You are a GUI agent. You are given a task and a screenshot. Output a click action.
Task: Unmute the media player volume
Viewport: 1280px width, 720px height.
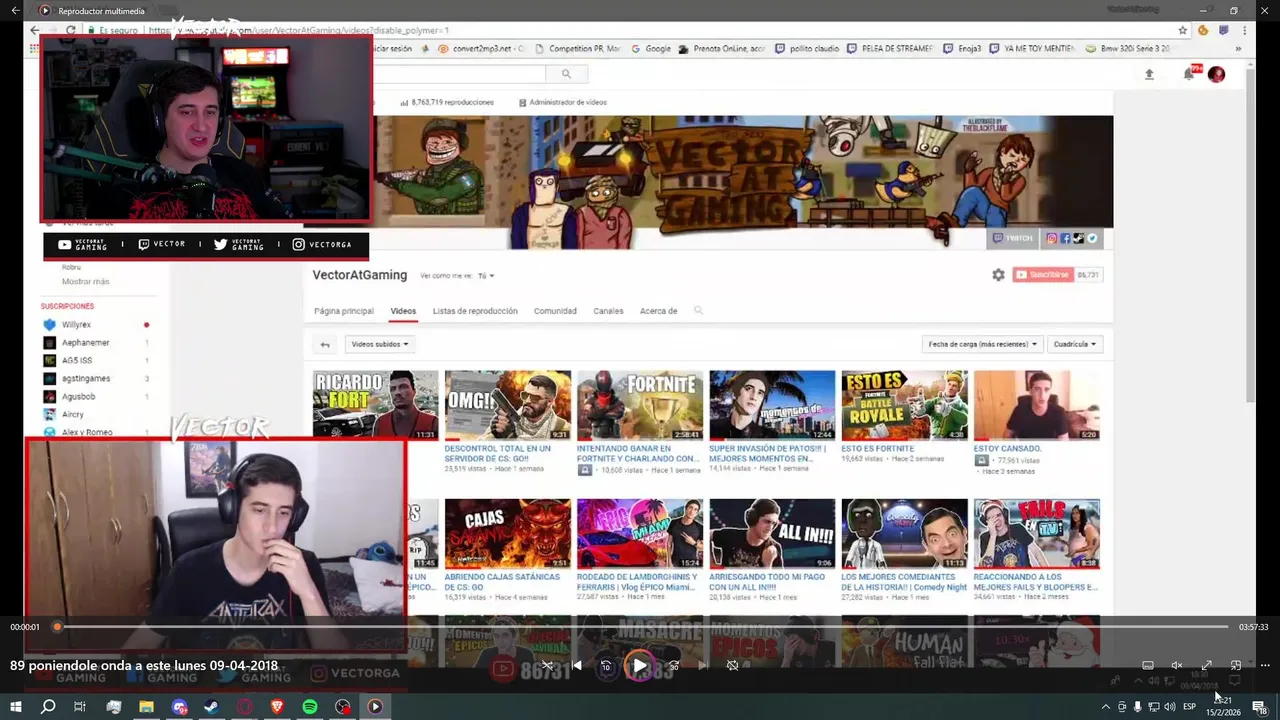1177,665
